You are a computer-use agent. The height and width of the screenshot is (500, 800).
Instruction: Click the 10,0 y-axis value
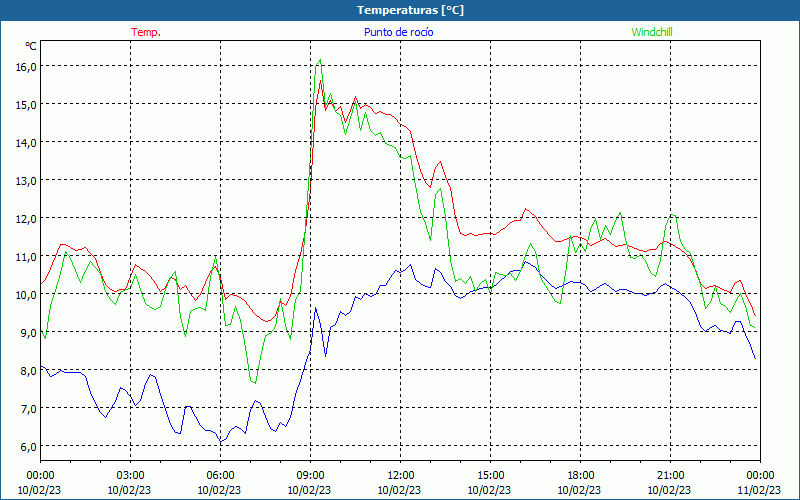pos(26,295)
